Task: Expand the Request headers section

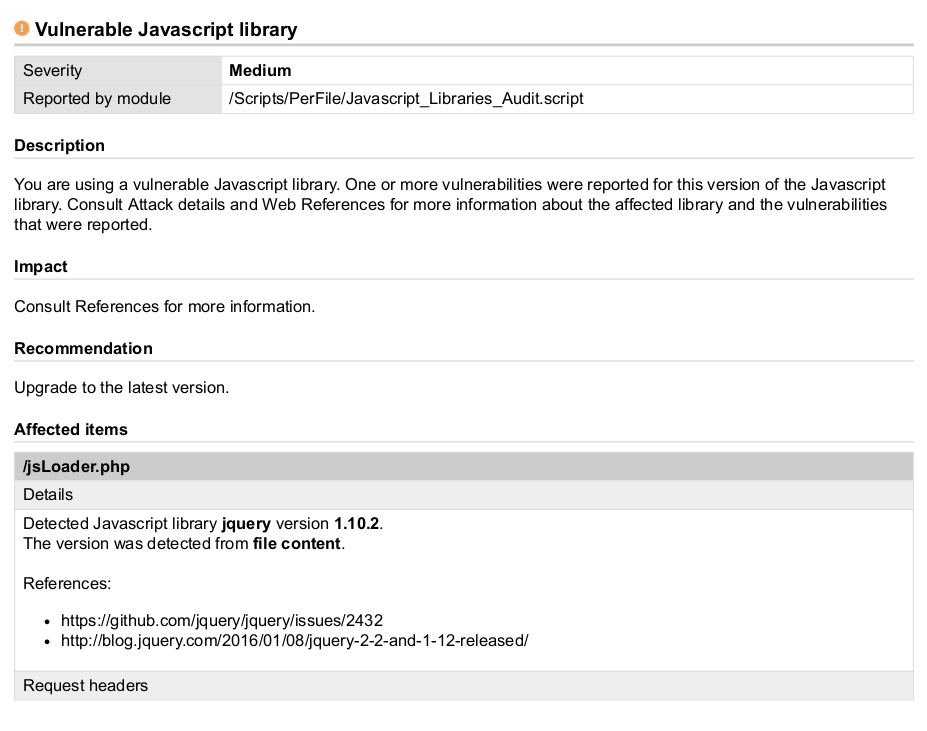Action: pos(85,686)
